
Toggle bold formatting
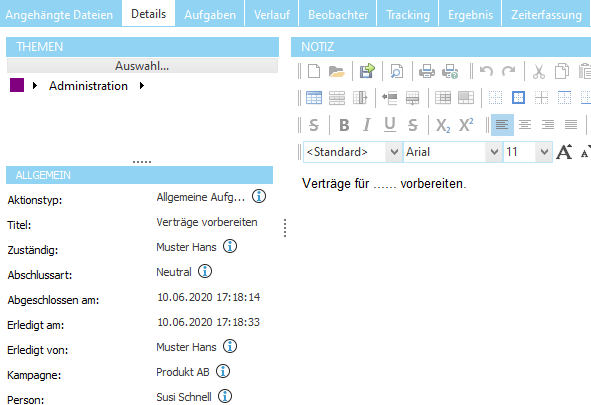pyautogui.click(x=344, y=125)
